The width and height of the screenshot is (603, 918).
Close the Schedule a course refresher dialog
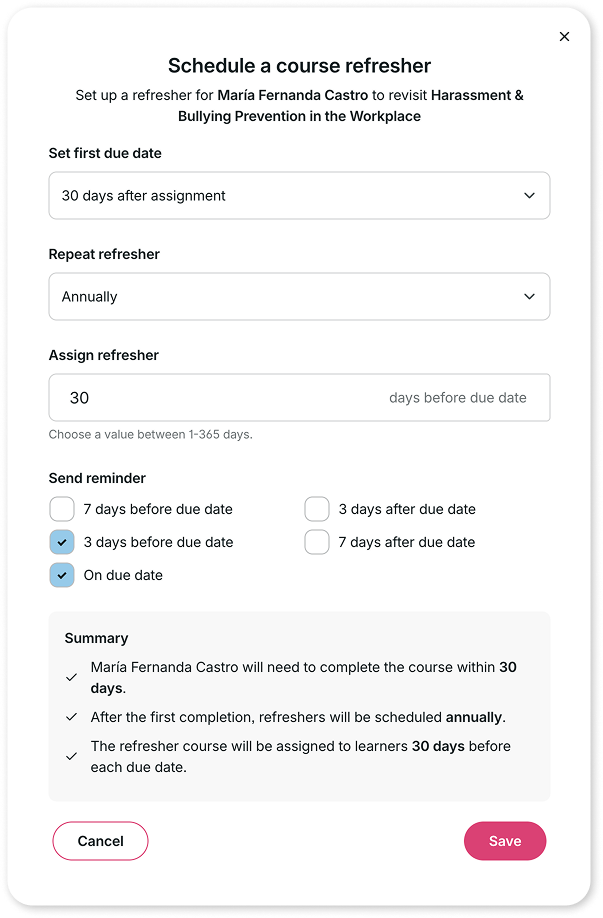point(564,36)
